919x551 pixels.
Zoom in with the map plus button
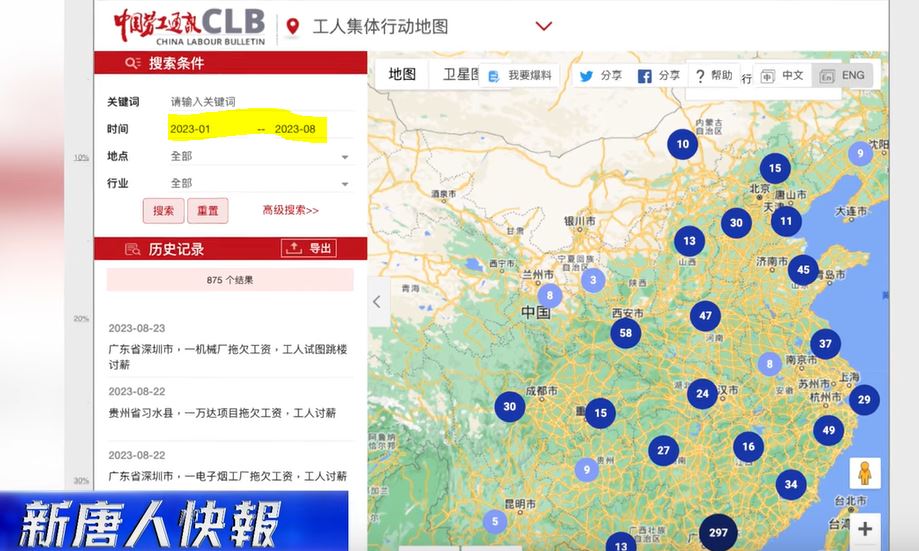864,529
